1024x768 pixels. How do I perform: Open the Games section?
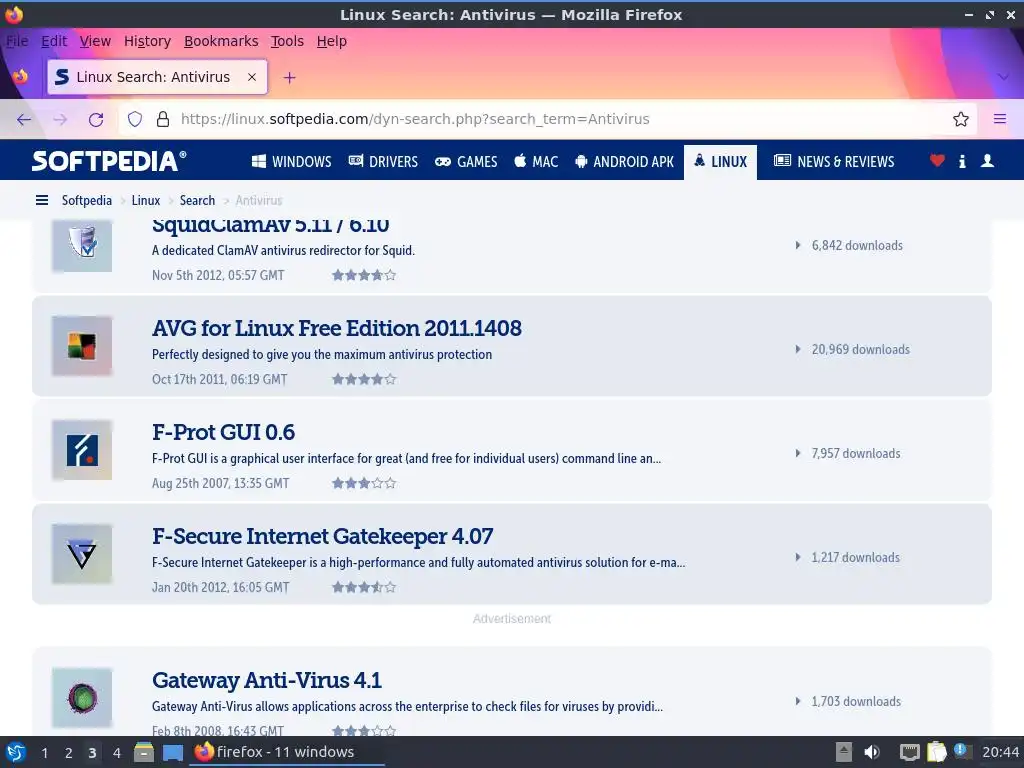tap(466, 161)
